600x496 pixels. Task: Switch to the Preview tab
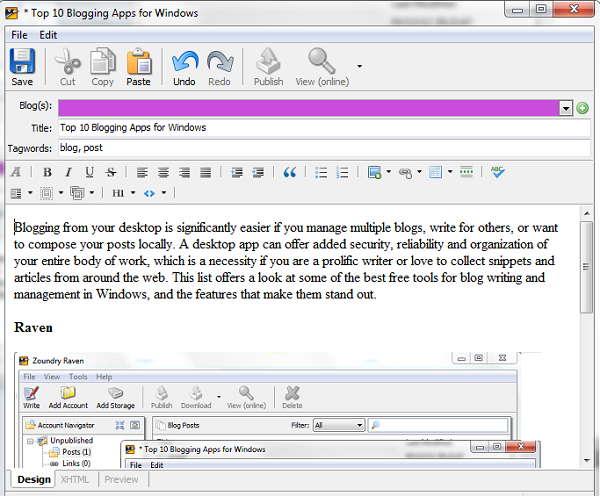121,480
